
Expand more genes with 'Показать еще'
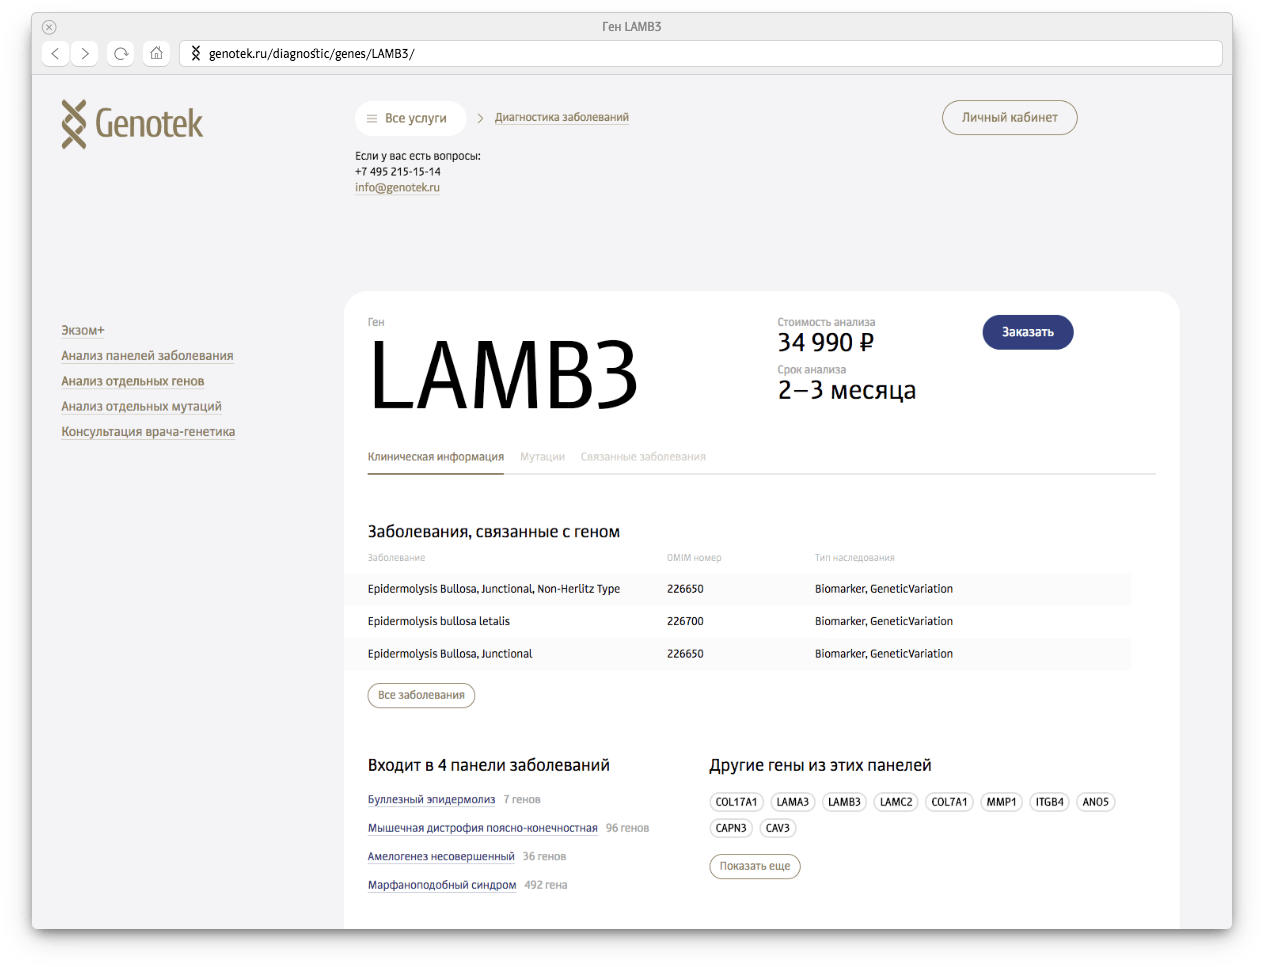[x=754, y=866]
